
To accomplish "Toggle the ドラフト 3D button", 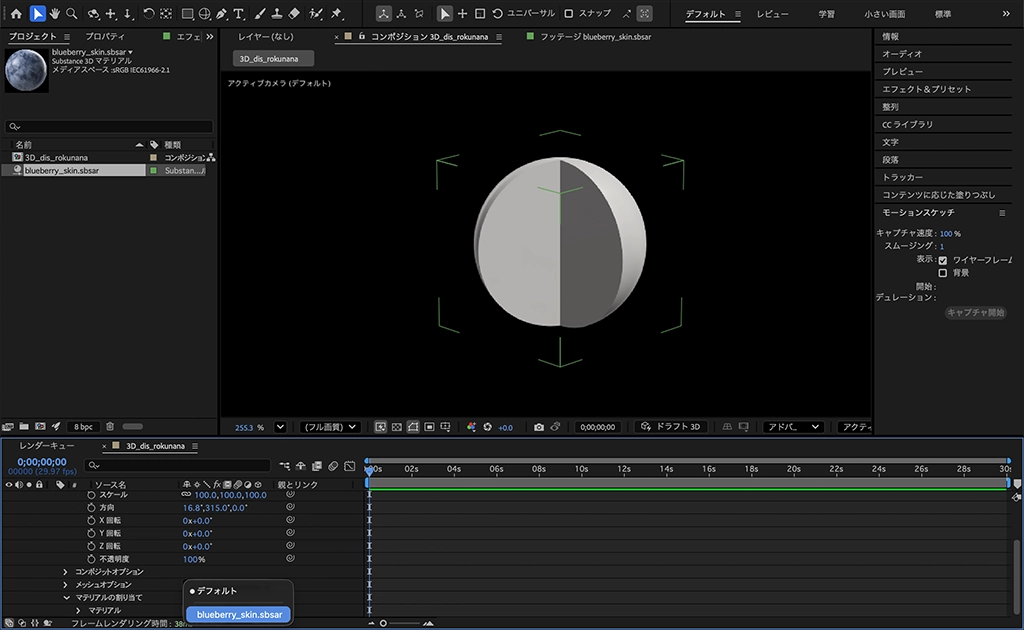I will 672,427.
